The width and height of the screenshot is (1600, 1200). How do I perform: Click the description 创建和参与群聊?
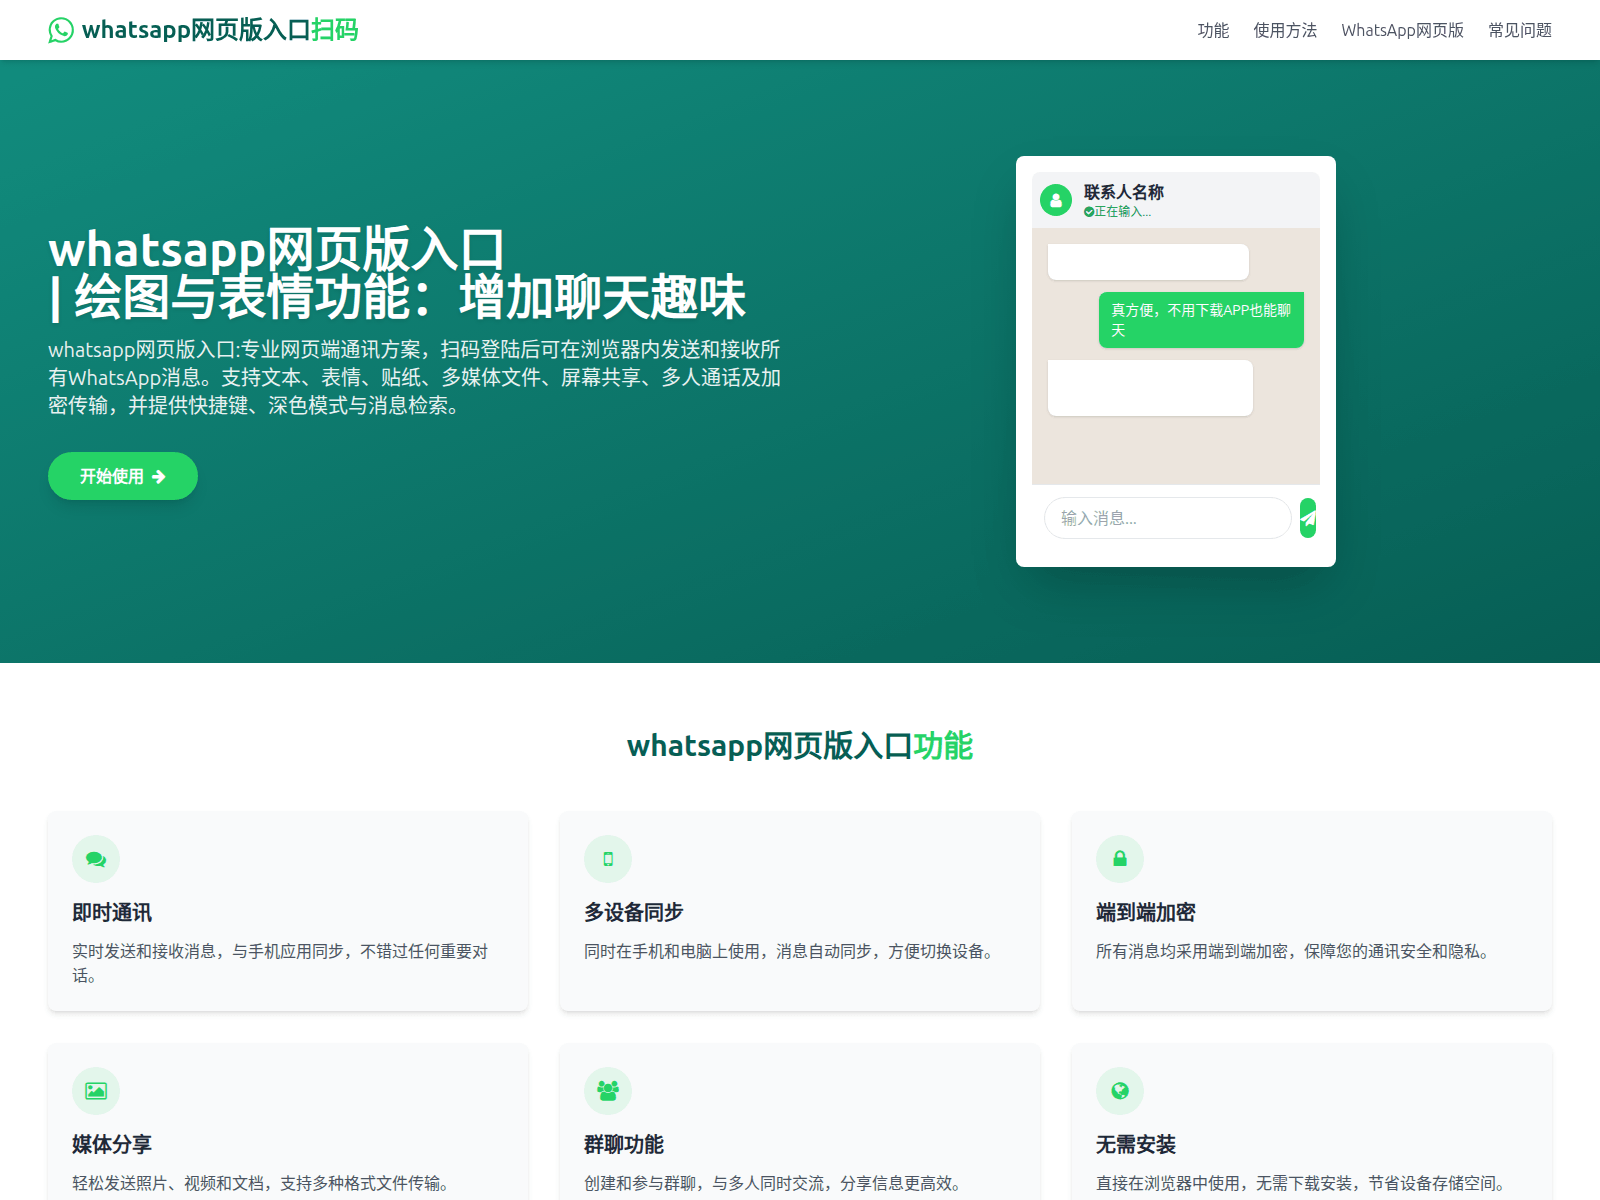pyautogui.click(x=776, y=1183)
